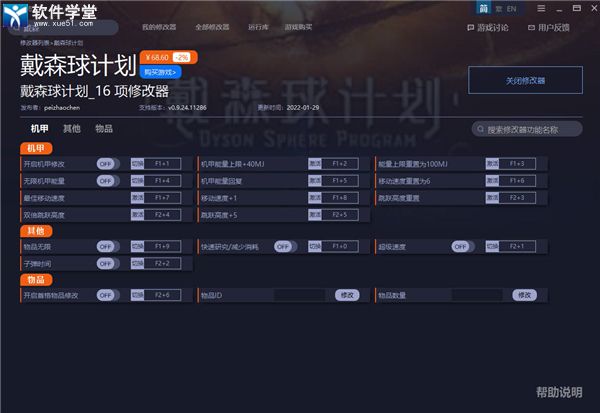Toggle 子弹时间 OFF switch
This screenshot has height=413, width=600.
[107, 263]
